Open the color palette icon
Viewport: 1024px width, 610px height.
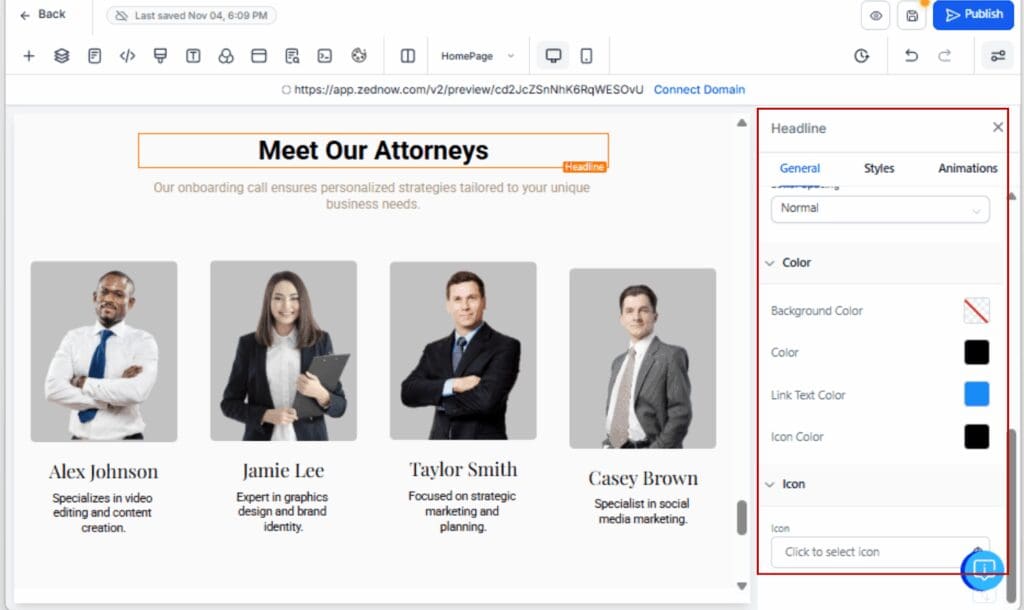359,55
